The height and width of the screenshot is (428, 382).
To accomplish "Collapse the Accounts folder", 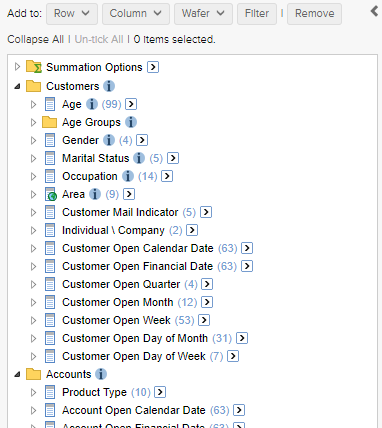I will pos(18,374).
